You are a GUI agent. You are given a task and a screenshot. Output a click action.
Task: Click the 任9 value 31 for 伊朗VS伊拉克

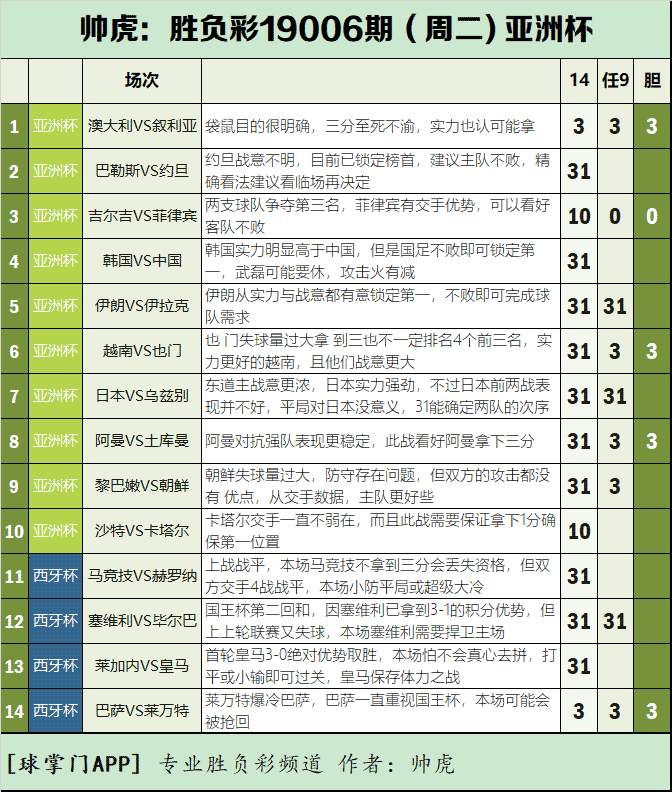coord(615,307)
